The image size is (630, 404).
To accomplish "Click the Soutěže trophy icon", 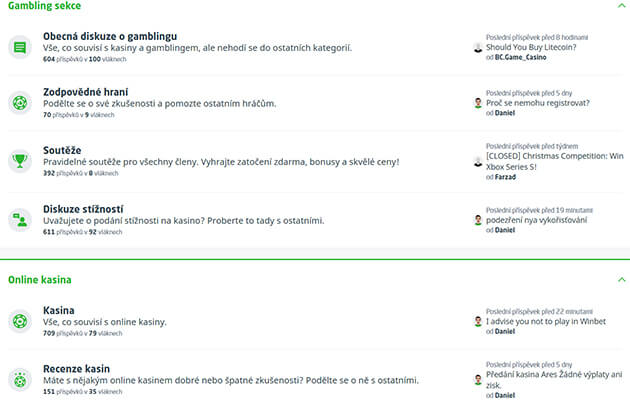I will [19, 160].
